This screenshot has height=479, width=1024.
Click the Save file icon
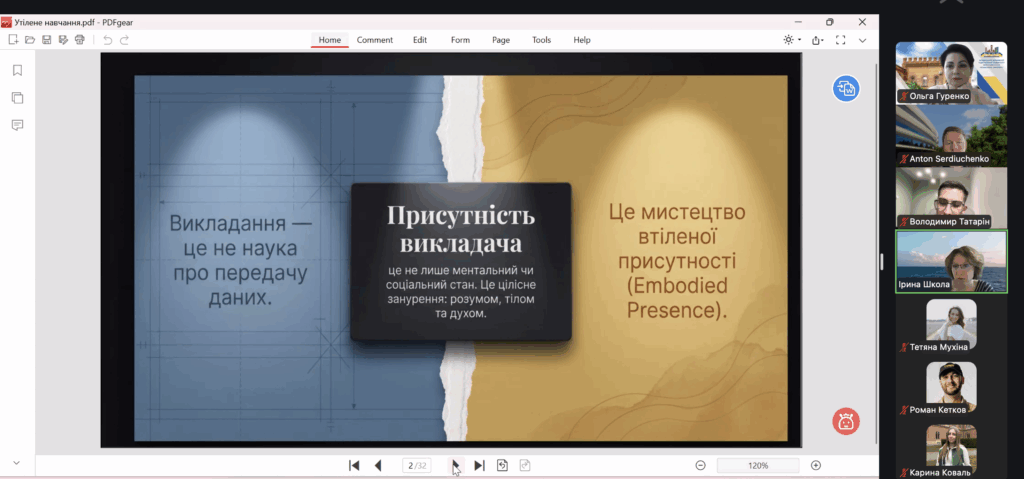point(46,40)
